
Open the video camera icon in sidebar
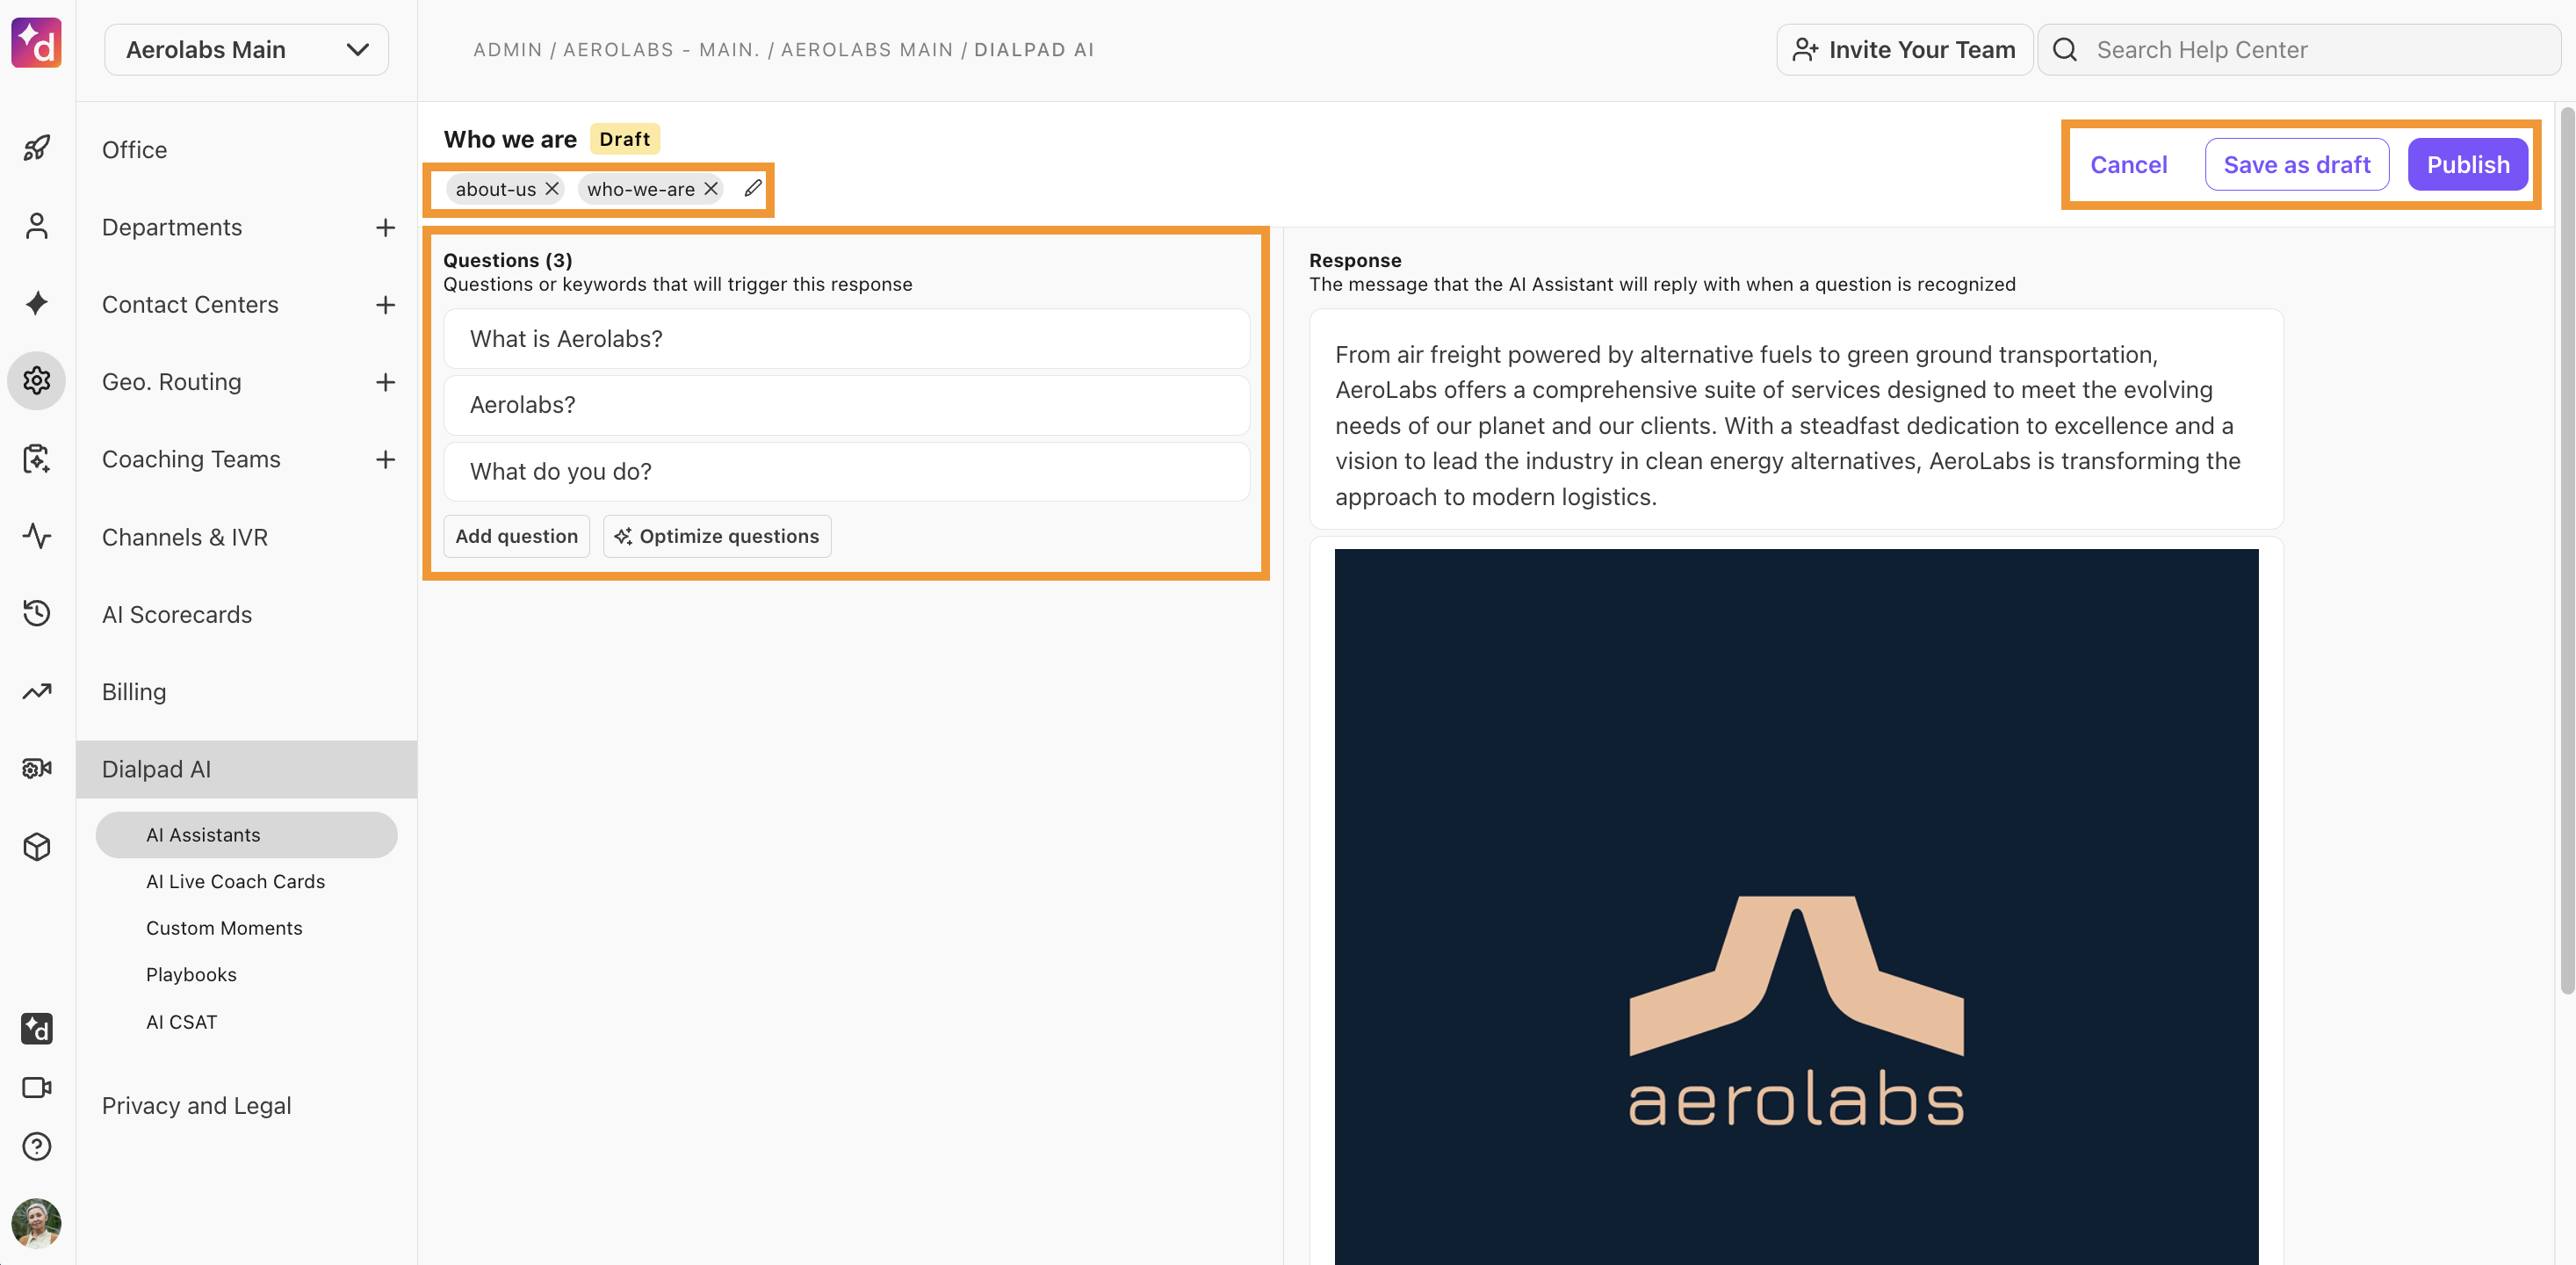pos(37,1087)
